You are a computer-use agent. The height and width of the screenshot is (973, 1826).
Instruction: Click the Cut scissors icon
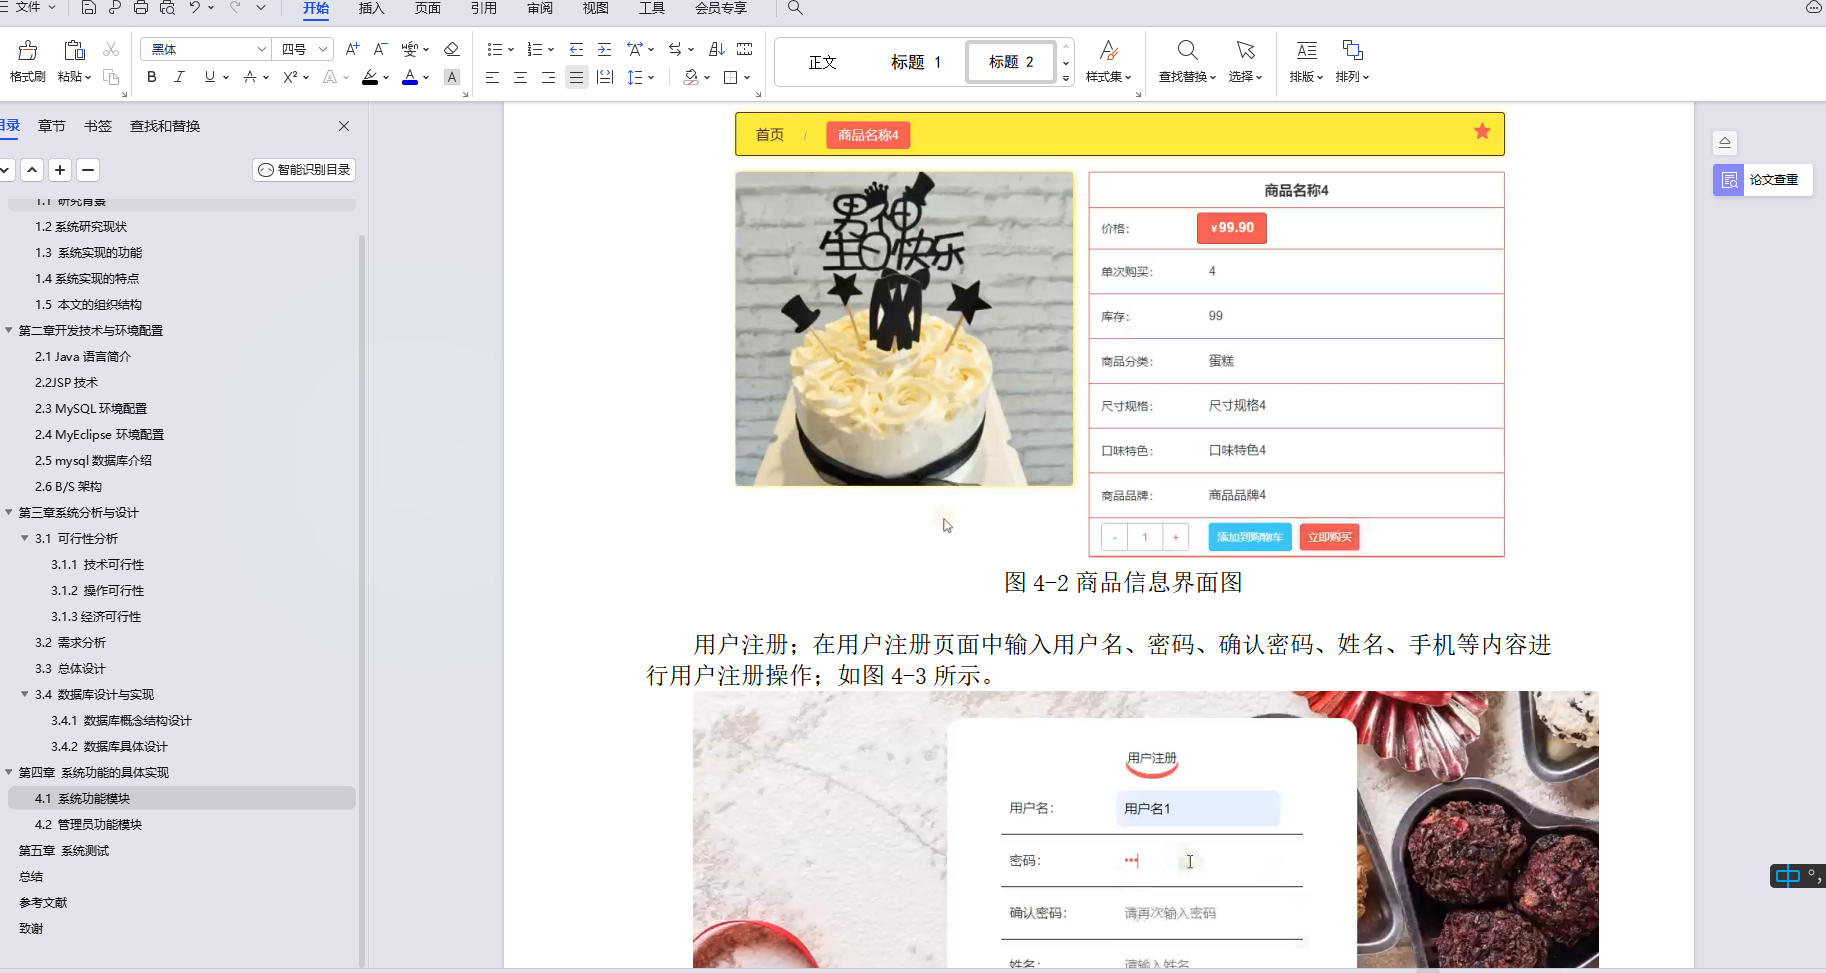pos(111,49)
